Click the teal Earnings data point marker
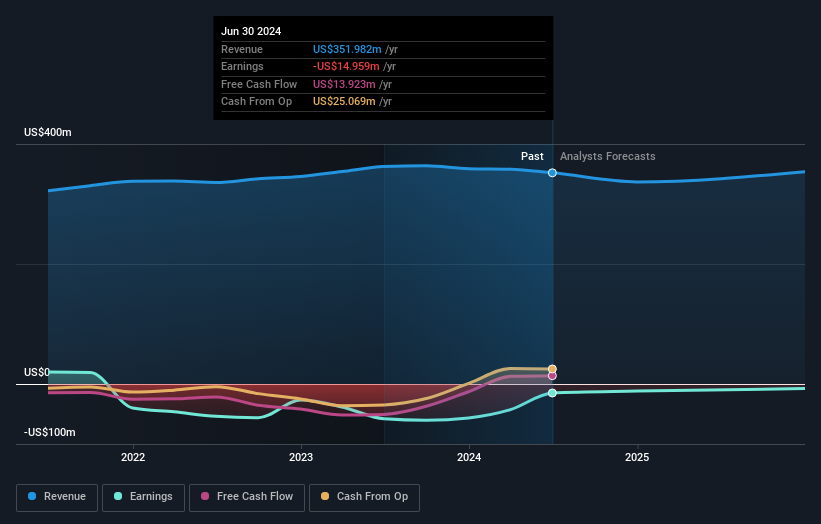The height and width of the screenshot is (524, 821). (x=552, y=393)
